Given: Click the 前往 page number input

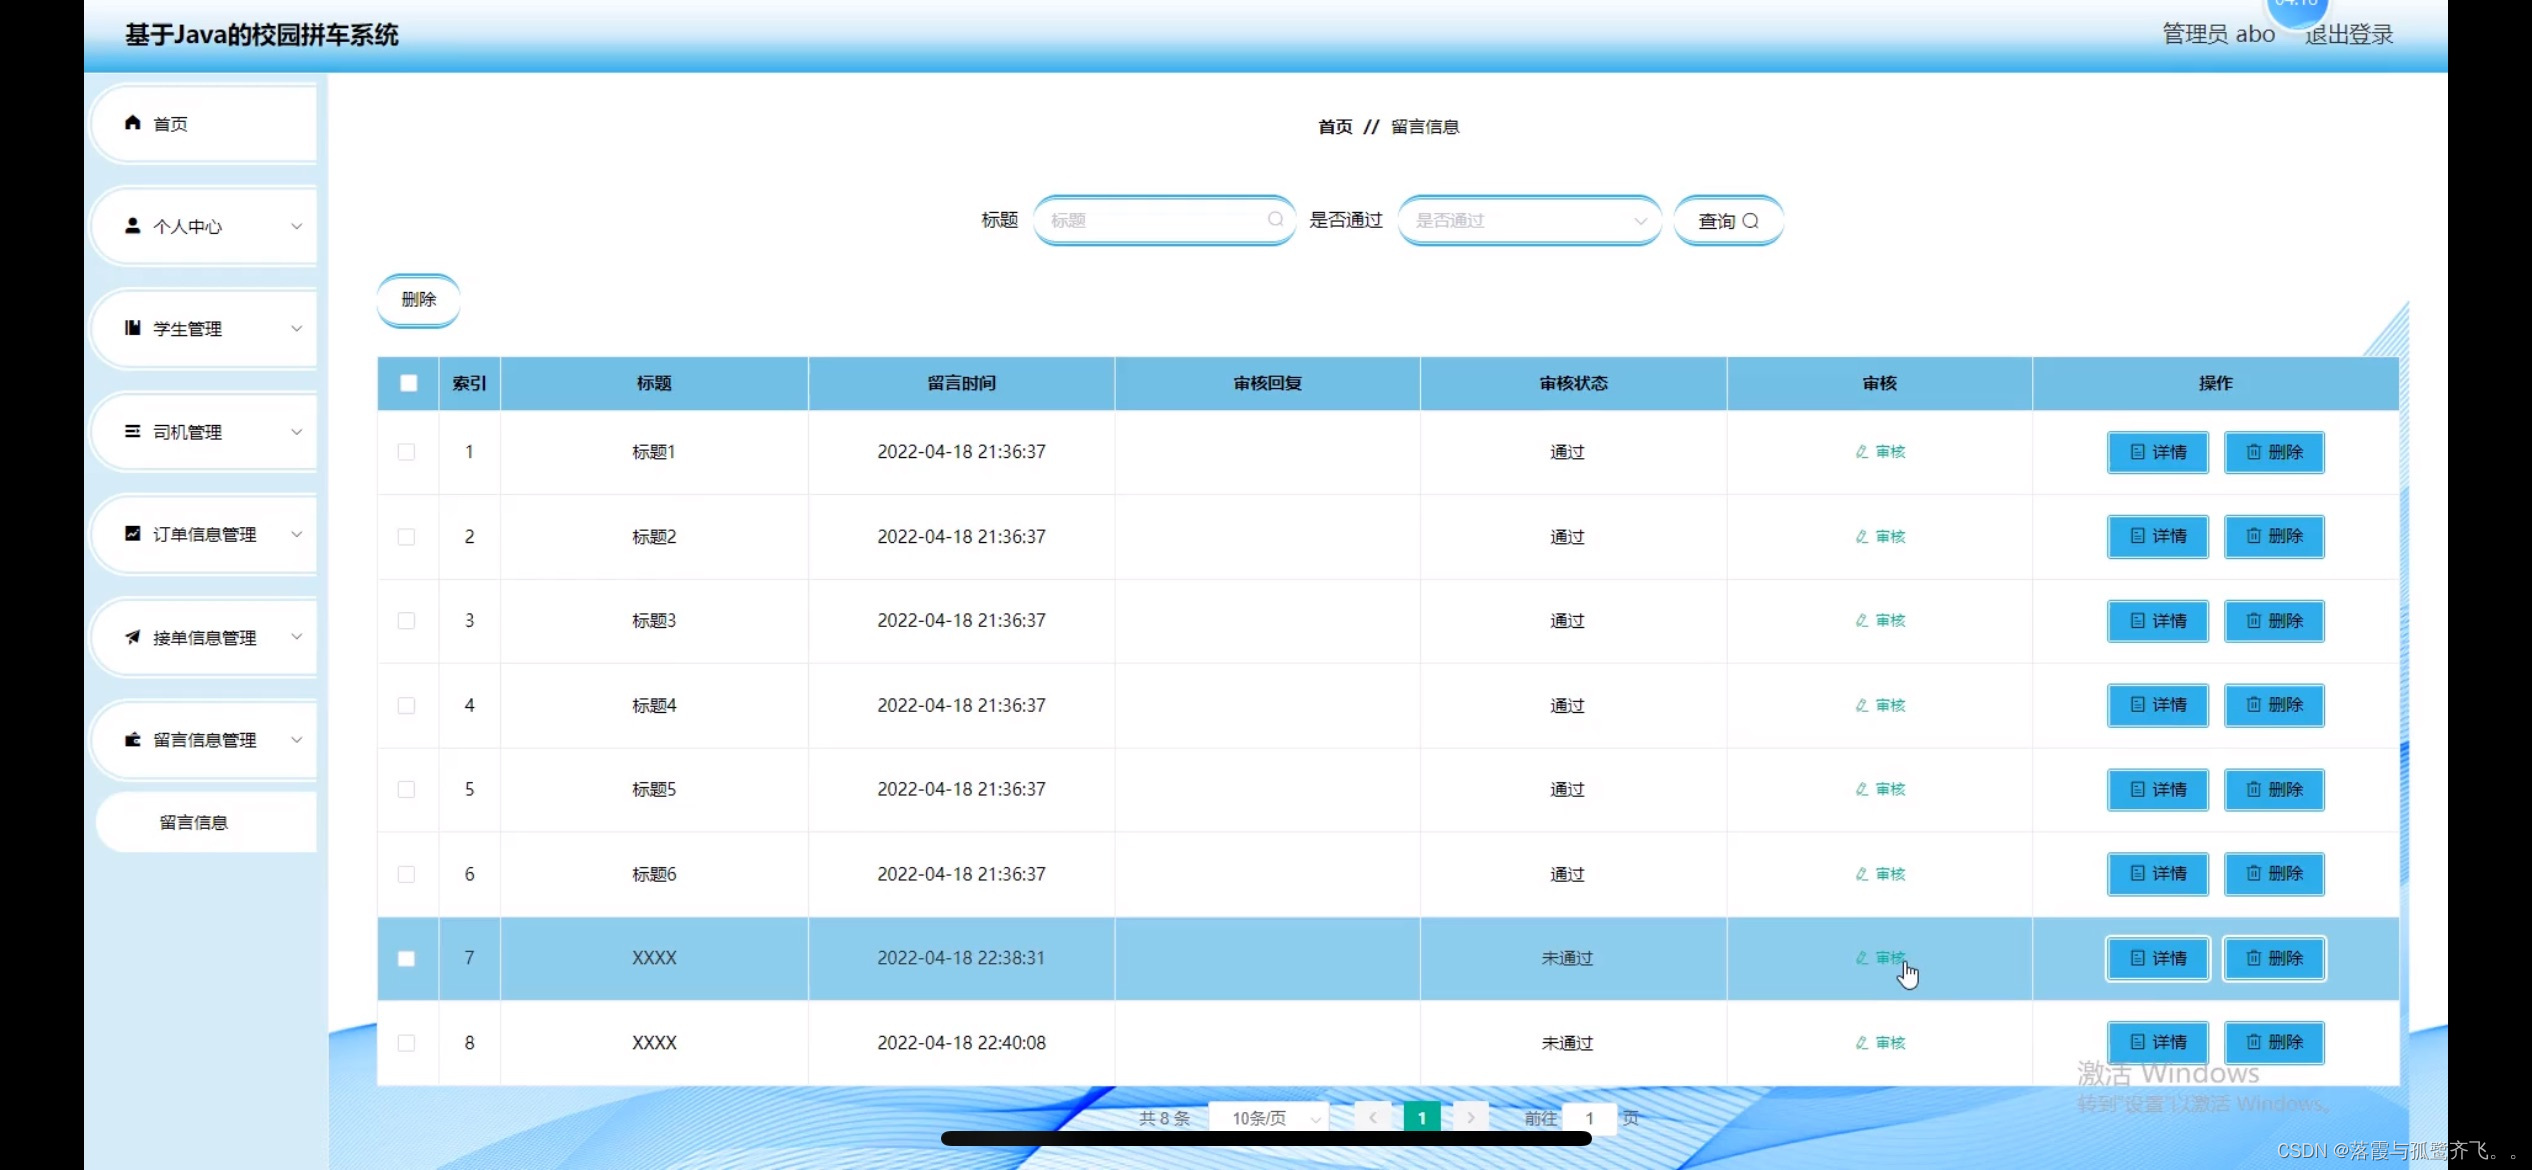Looking at the screenshot, I should (x=1589, y=1118).
